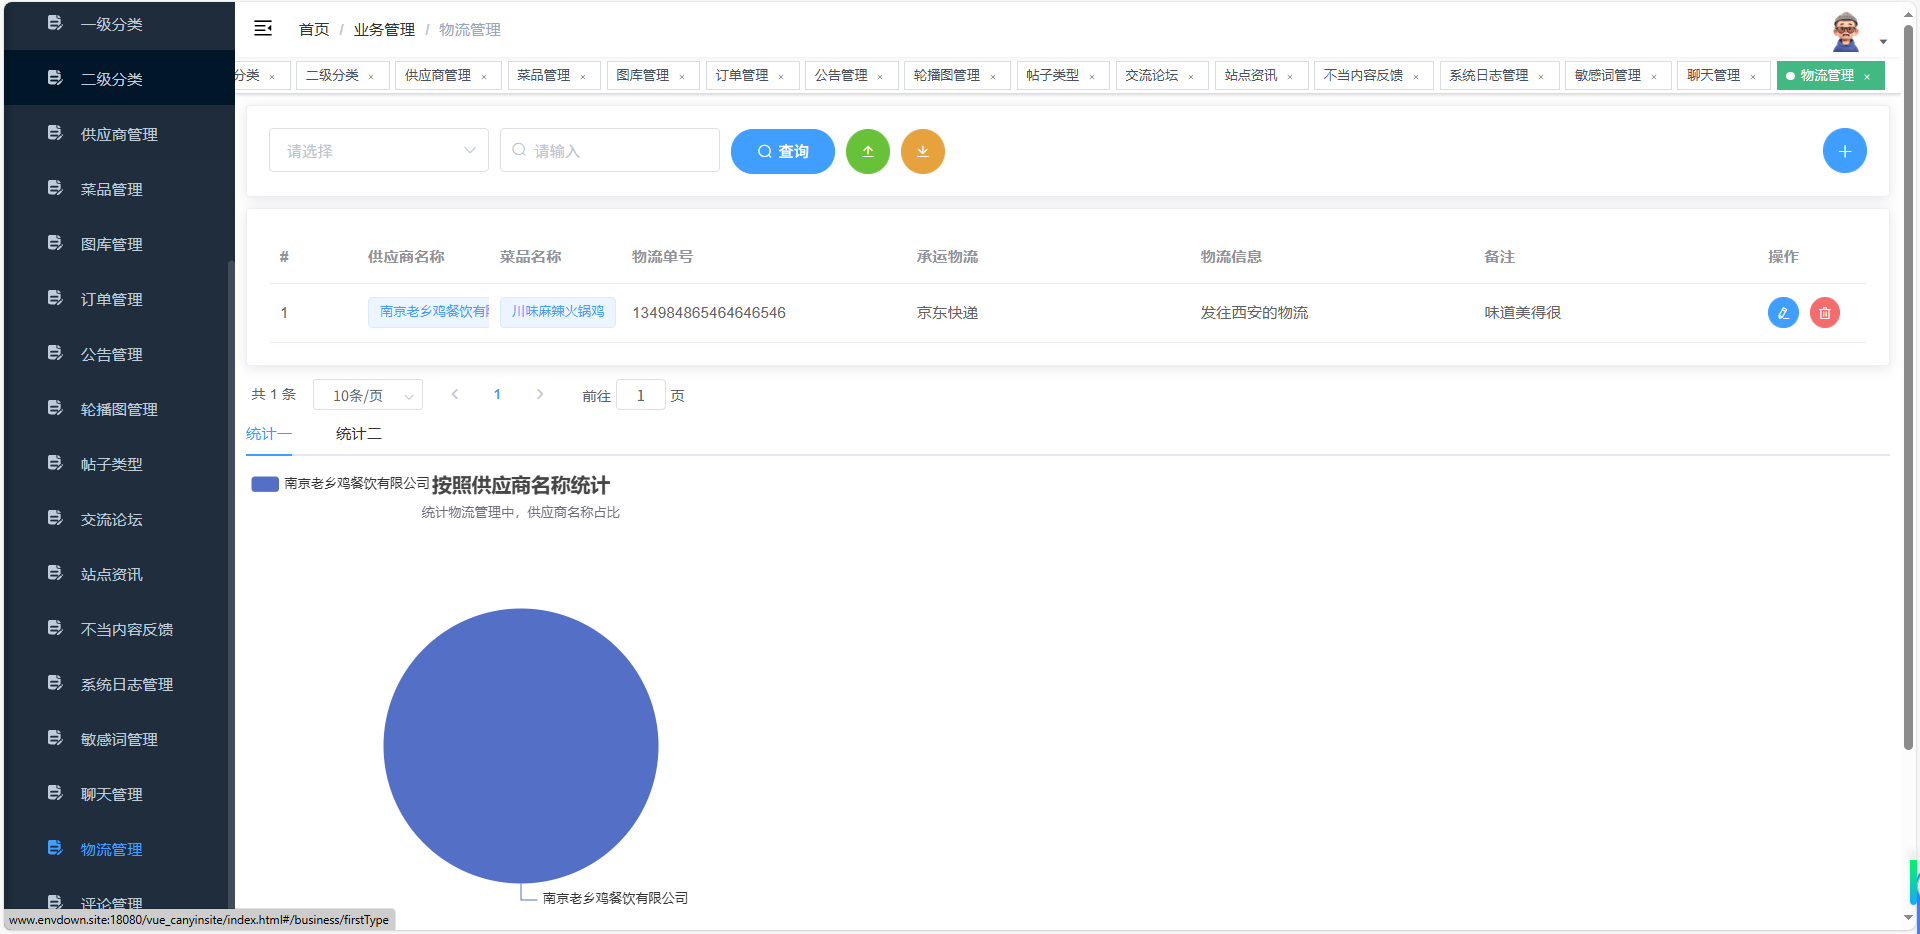Open the 请选择 dropdown
This screenshot has height=934, width=1920.
pyautogui.click(x=378, y=150)
